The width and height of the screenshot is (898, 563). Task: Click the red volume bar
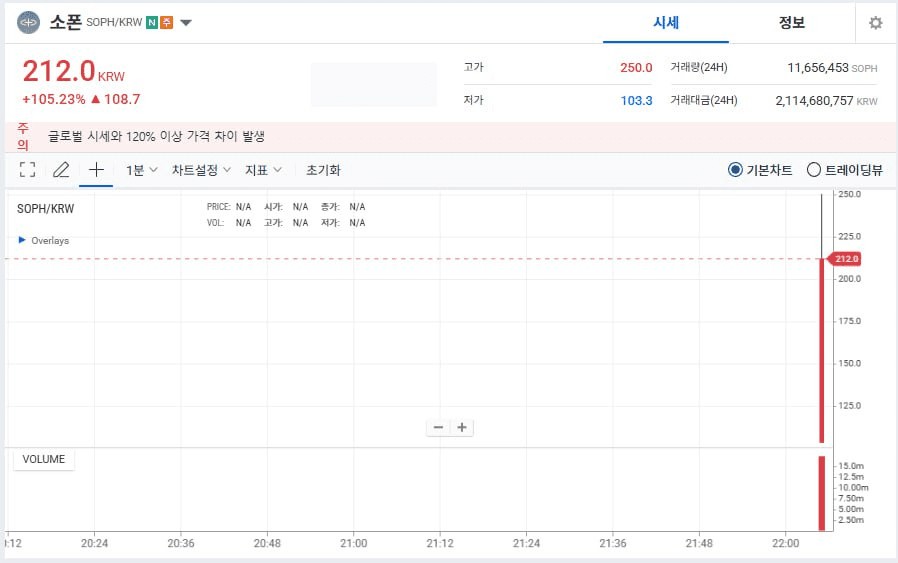(822, 493)
